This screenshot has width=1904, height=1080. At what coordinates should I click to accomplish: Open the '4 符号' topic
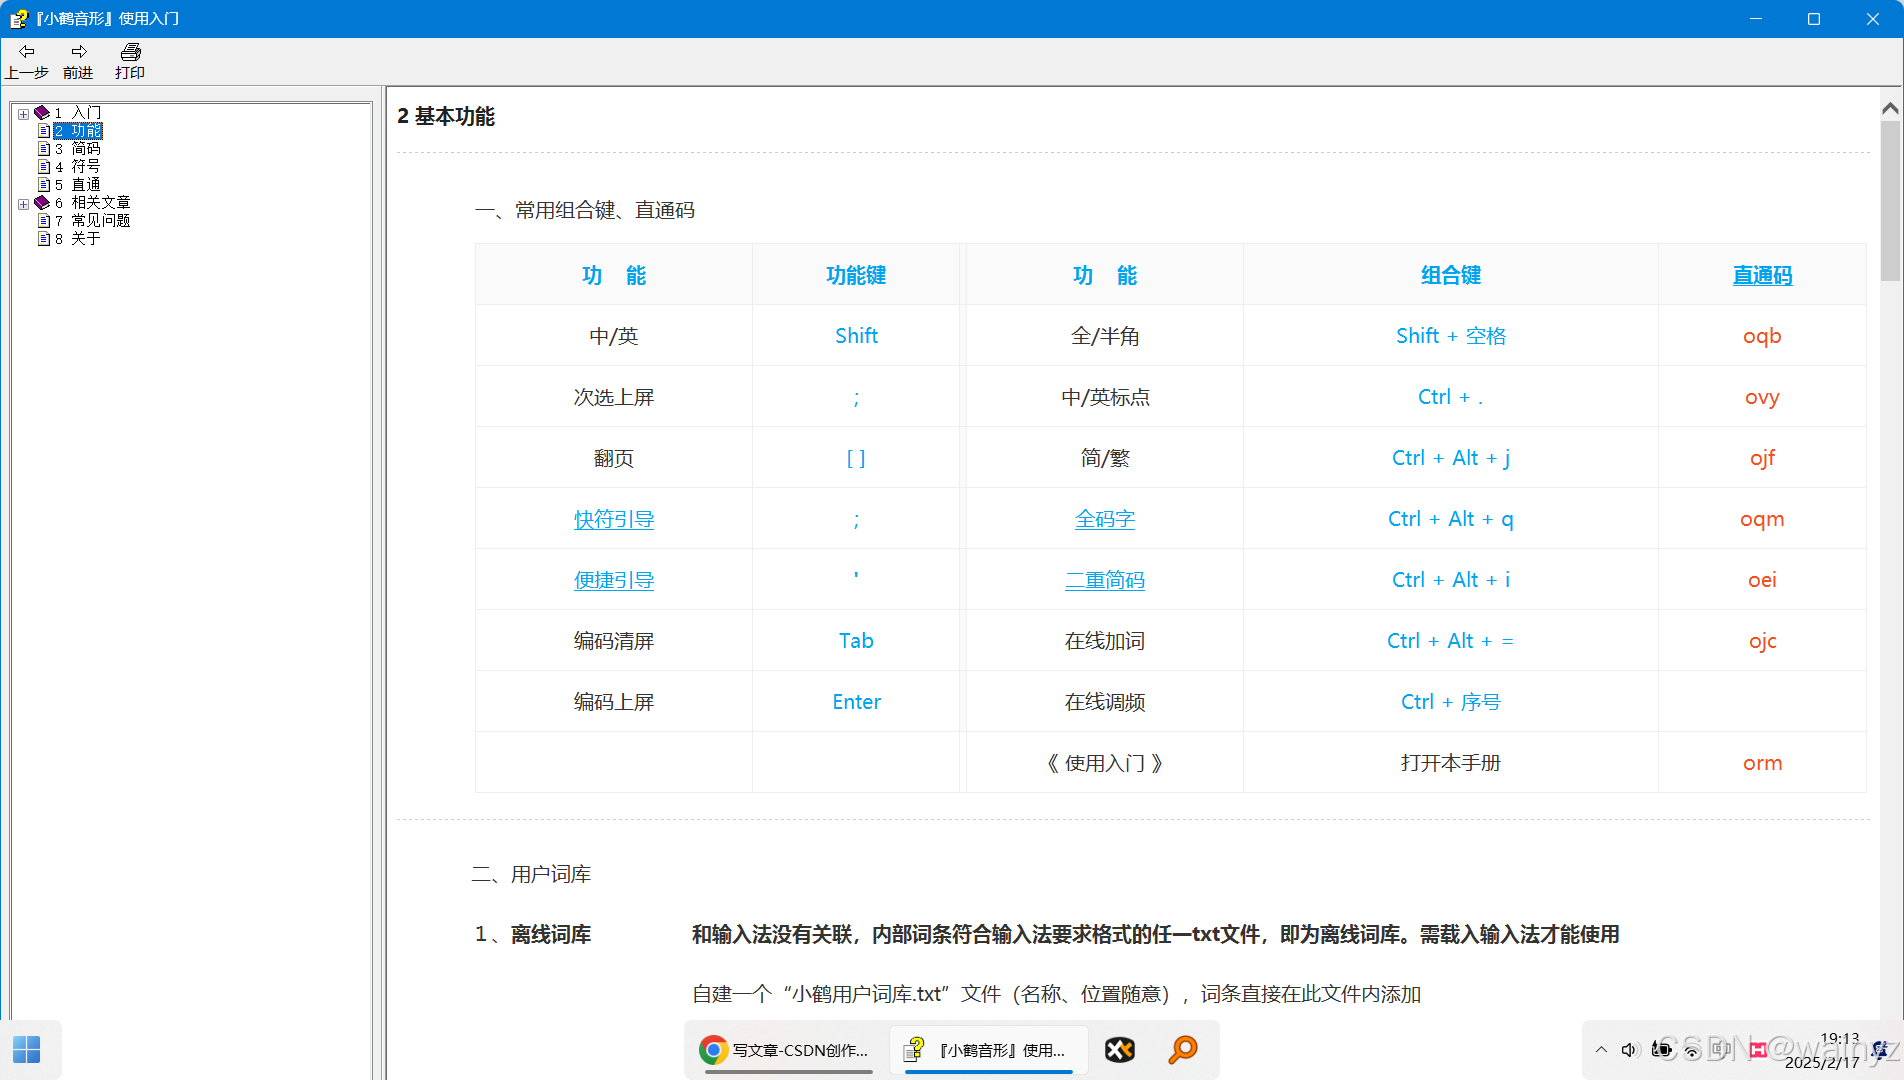(78, 167)
